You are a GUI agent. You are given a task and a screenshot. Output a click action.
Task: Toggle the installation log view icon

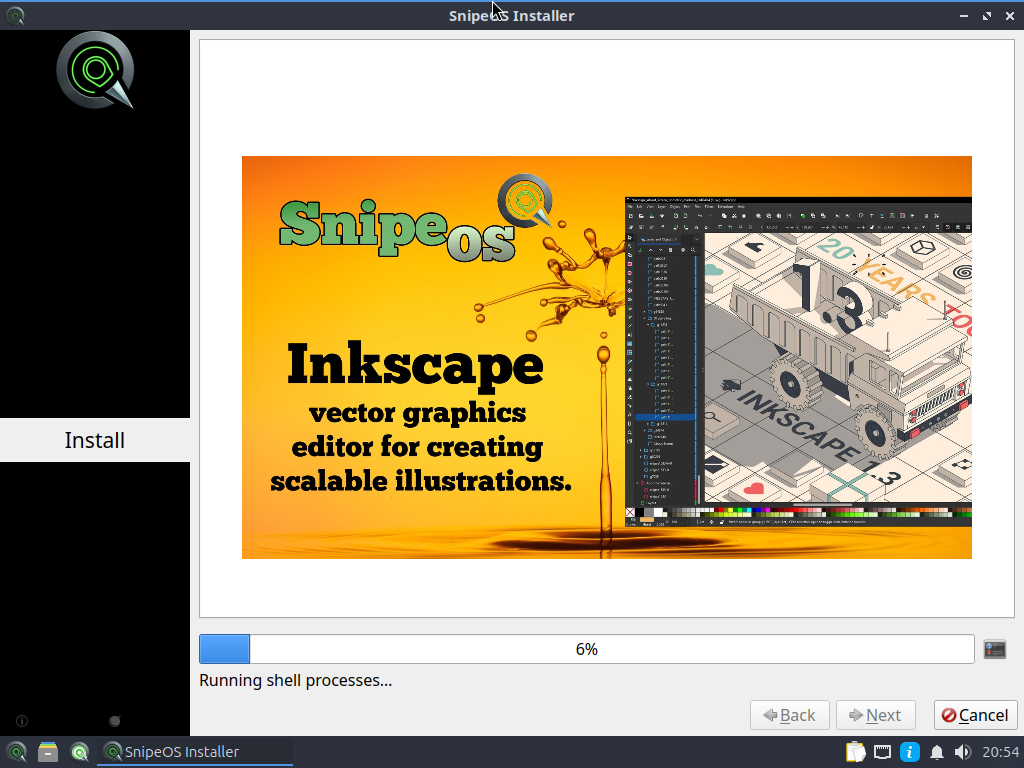(x=995, y=649)
